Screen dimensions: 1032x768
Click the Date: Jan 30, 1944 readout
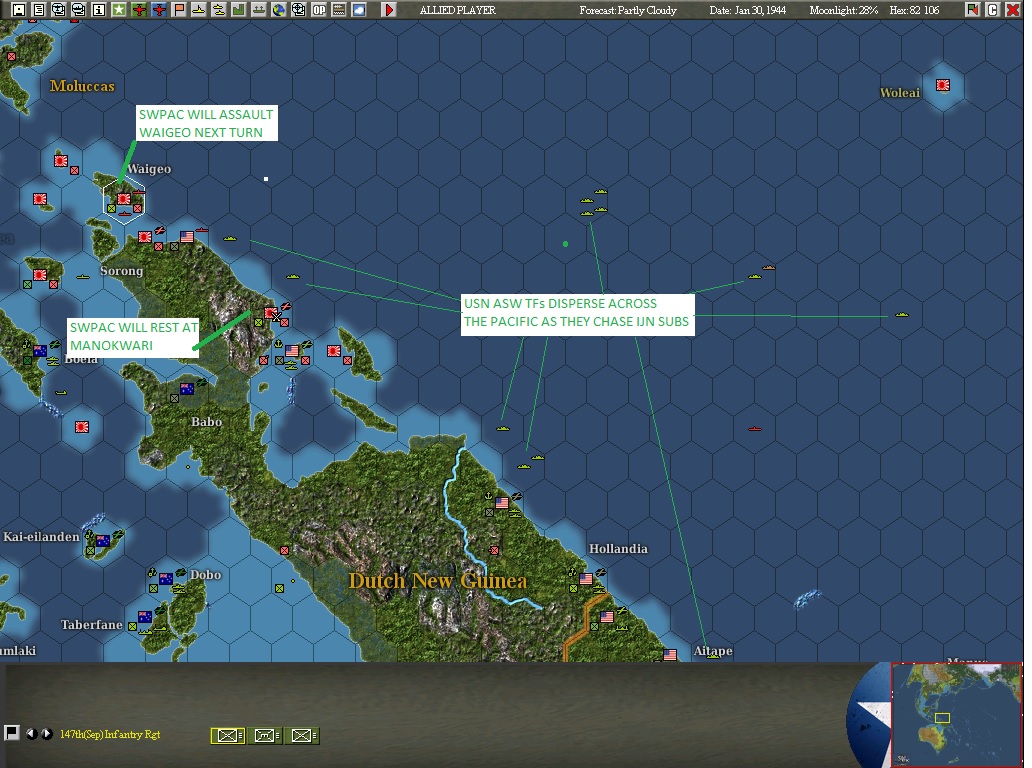748,11
